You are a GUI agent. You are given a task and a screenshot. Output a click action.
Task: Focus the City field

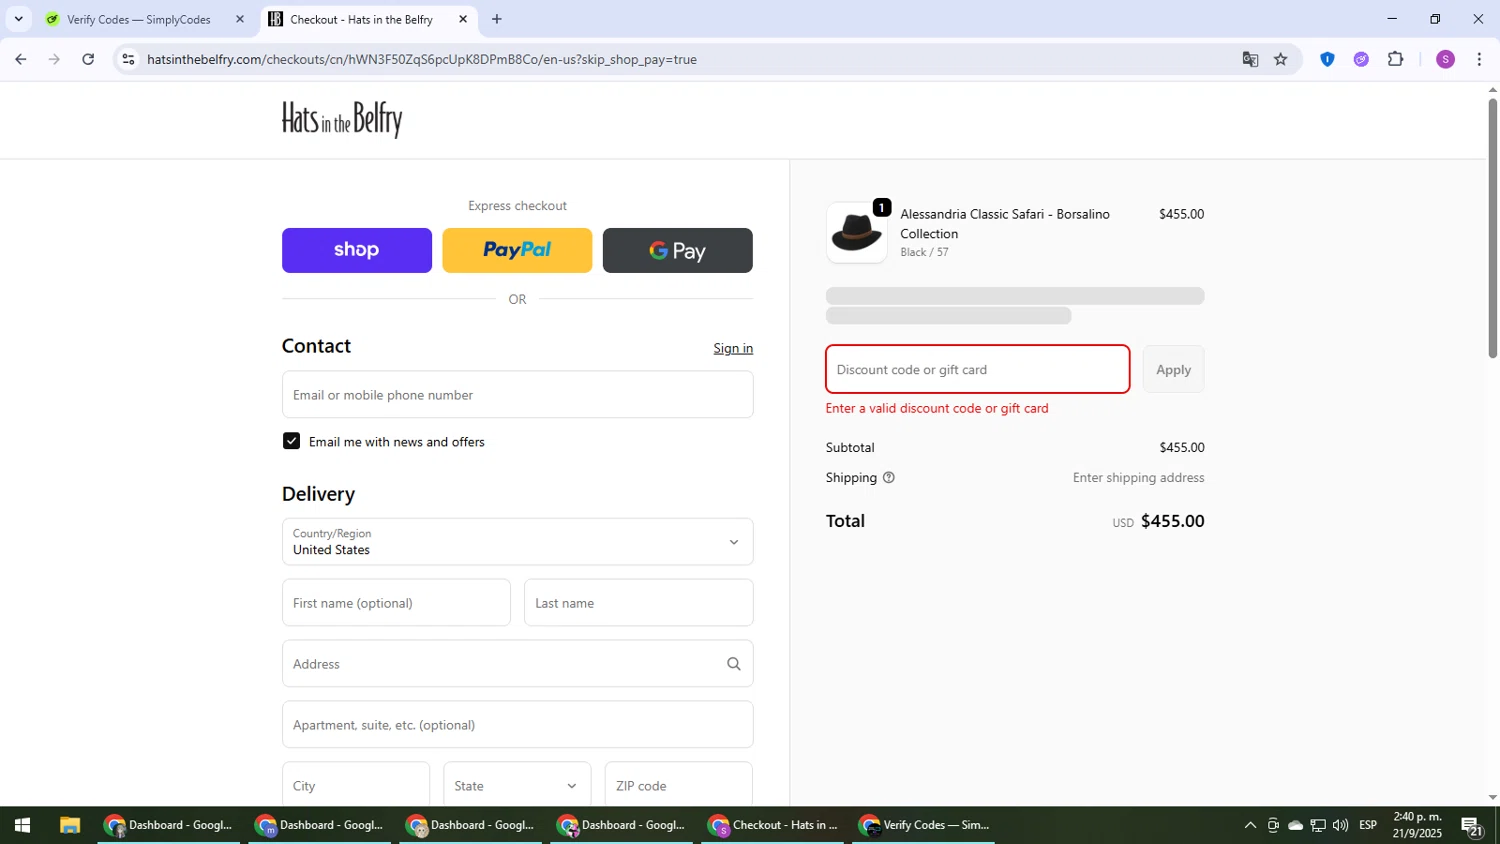click(356, 785)
